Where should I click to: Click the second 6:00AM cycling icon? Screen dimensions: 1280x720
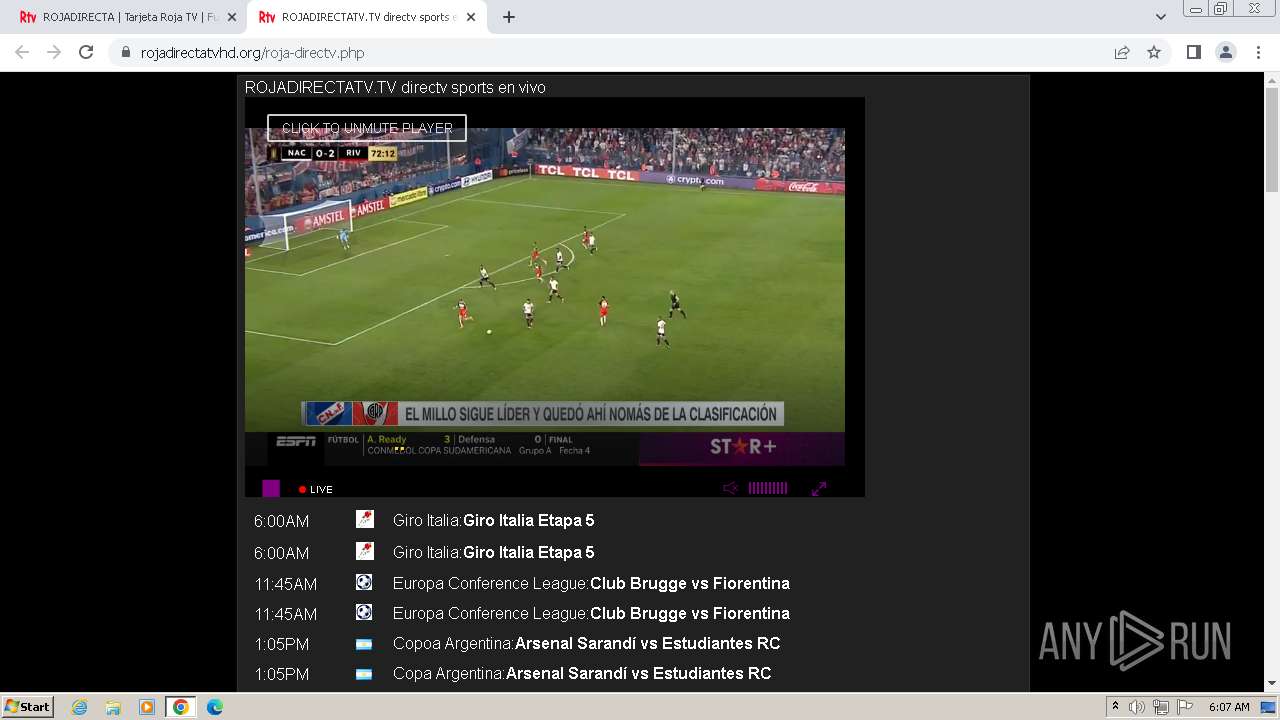pyautogui.click(x=365, y=551)
